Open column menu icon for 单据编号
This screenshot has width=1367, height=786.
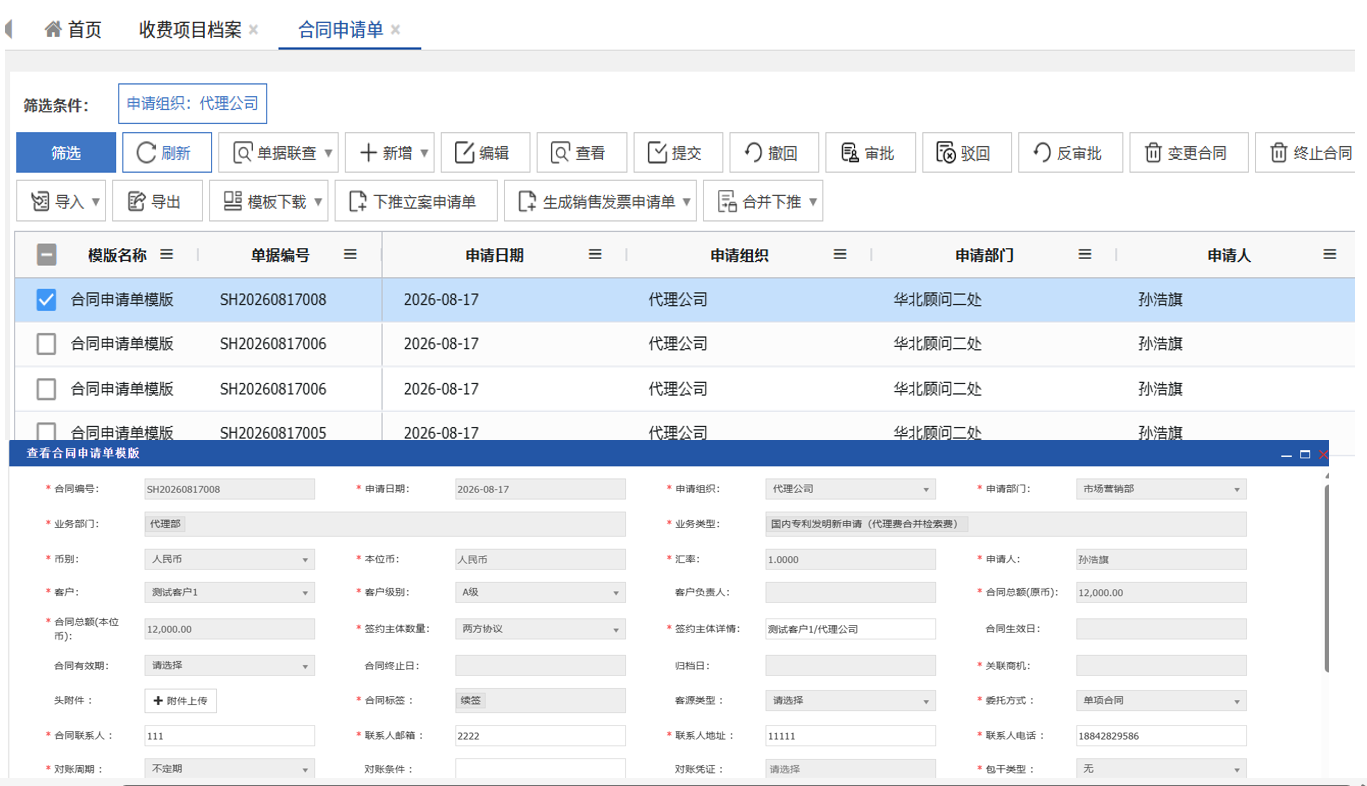click(x=350, y=255)
